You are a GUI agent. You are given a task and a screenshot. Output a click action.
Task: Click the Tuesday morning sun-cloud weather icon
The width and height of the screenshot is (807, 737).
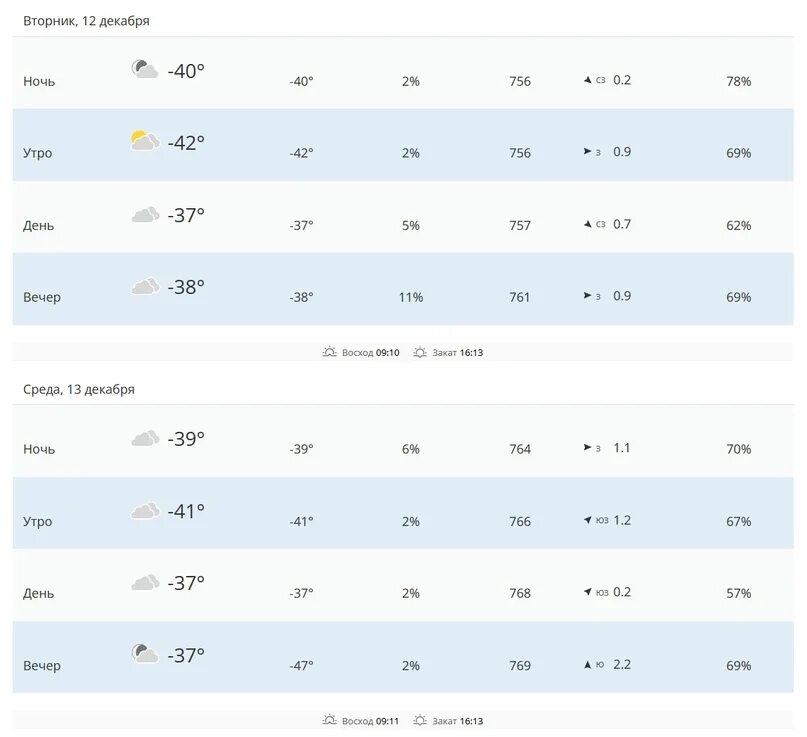tap(145, 141)
